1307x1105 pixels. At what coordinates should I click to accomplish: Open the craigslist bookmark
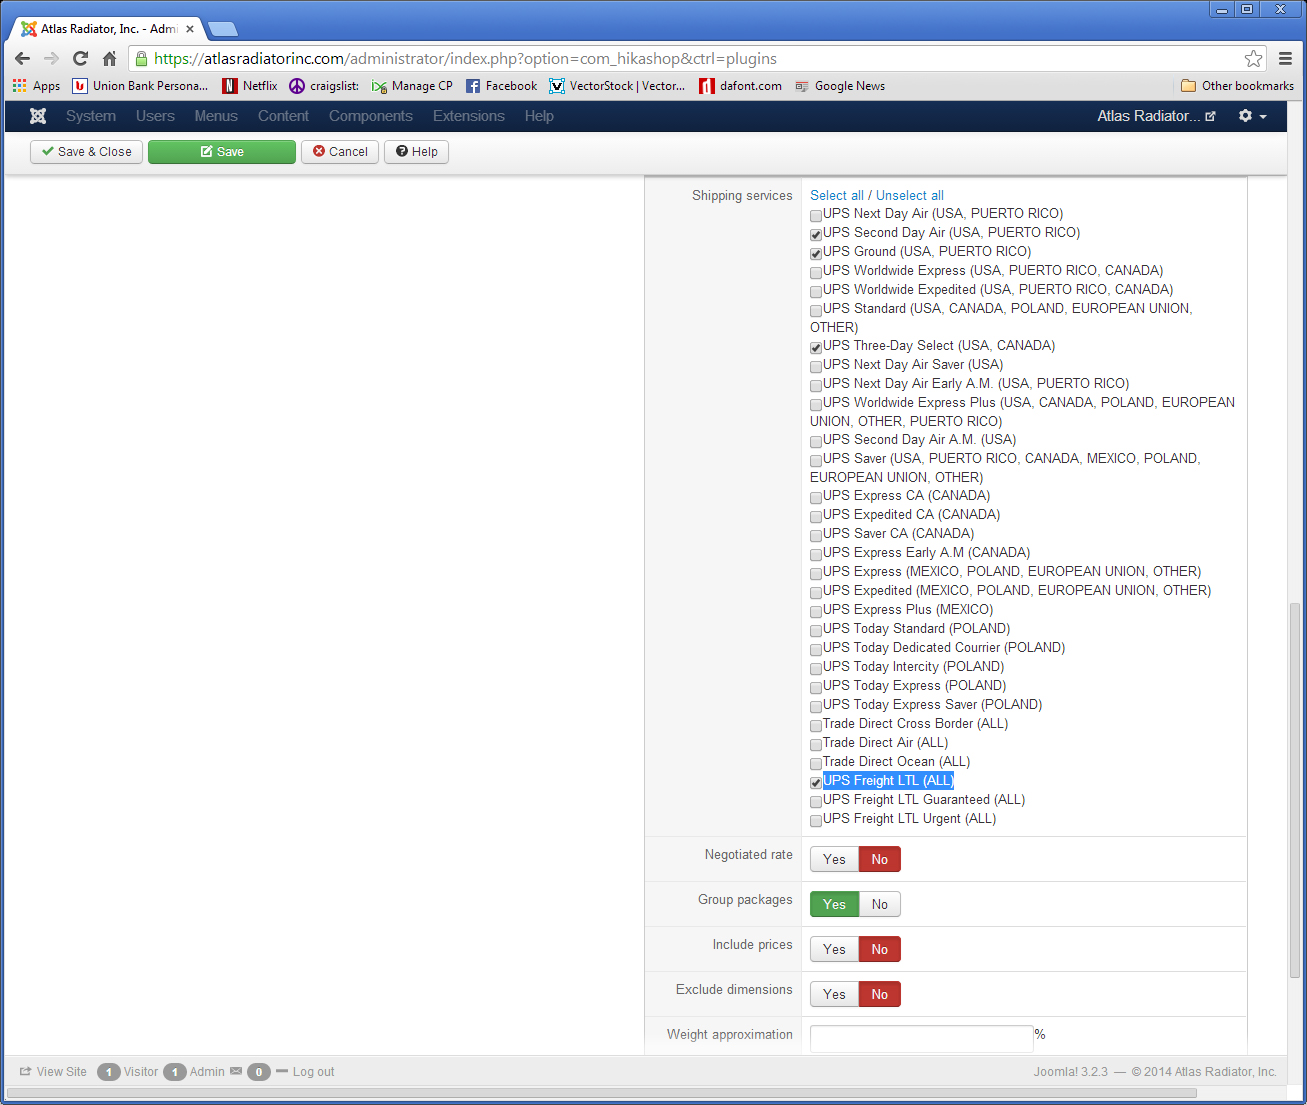click(x=324, y=86)
